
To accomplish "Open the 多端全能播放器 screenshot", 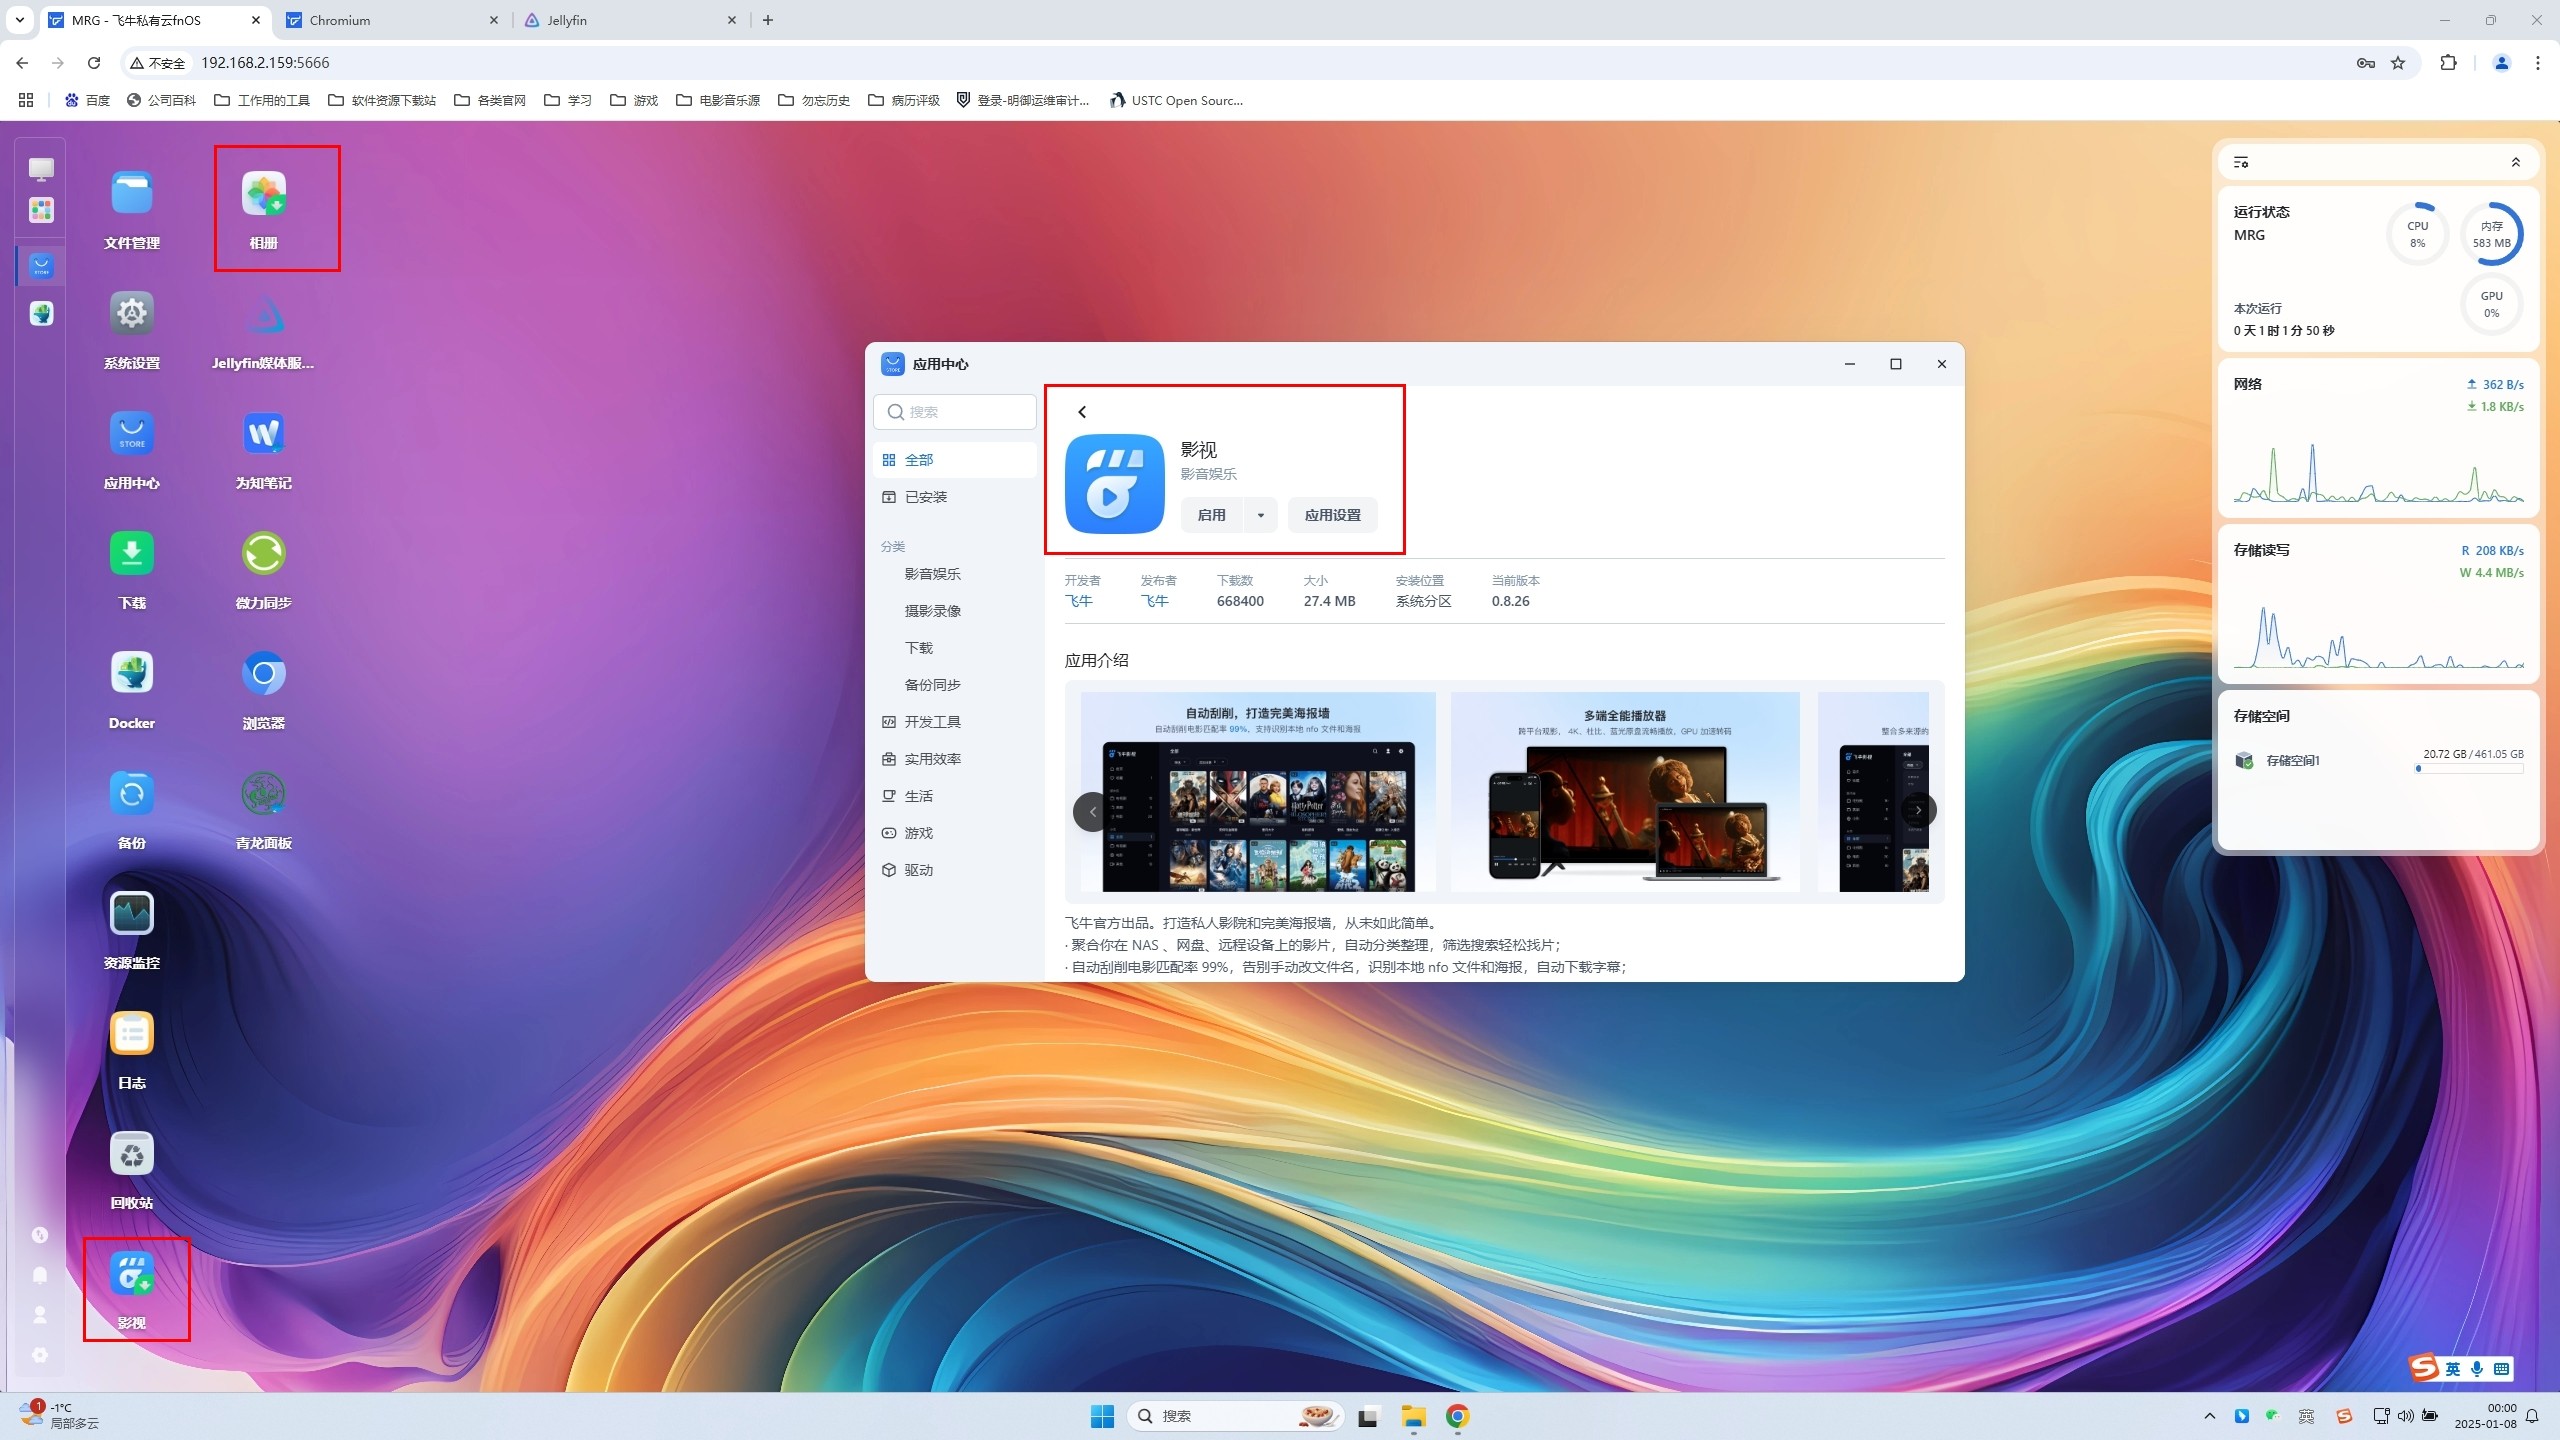I will (x=1625, y=792).
